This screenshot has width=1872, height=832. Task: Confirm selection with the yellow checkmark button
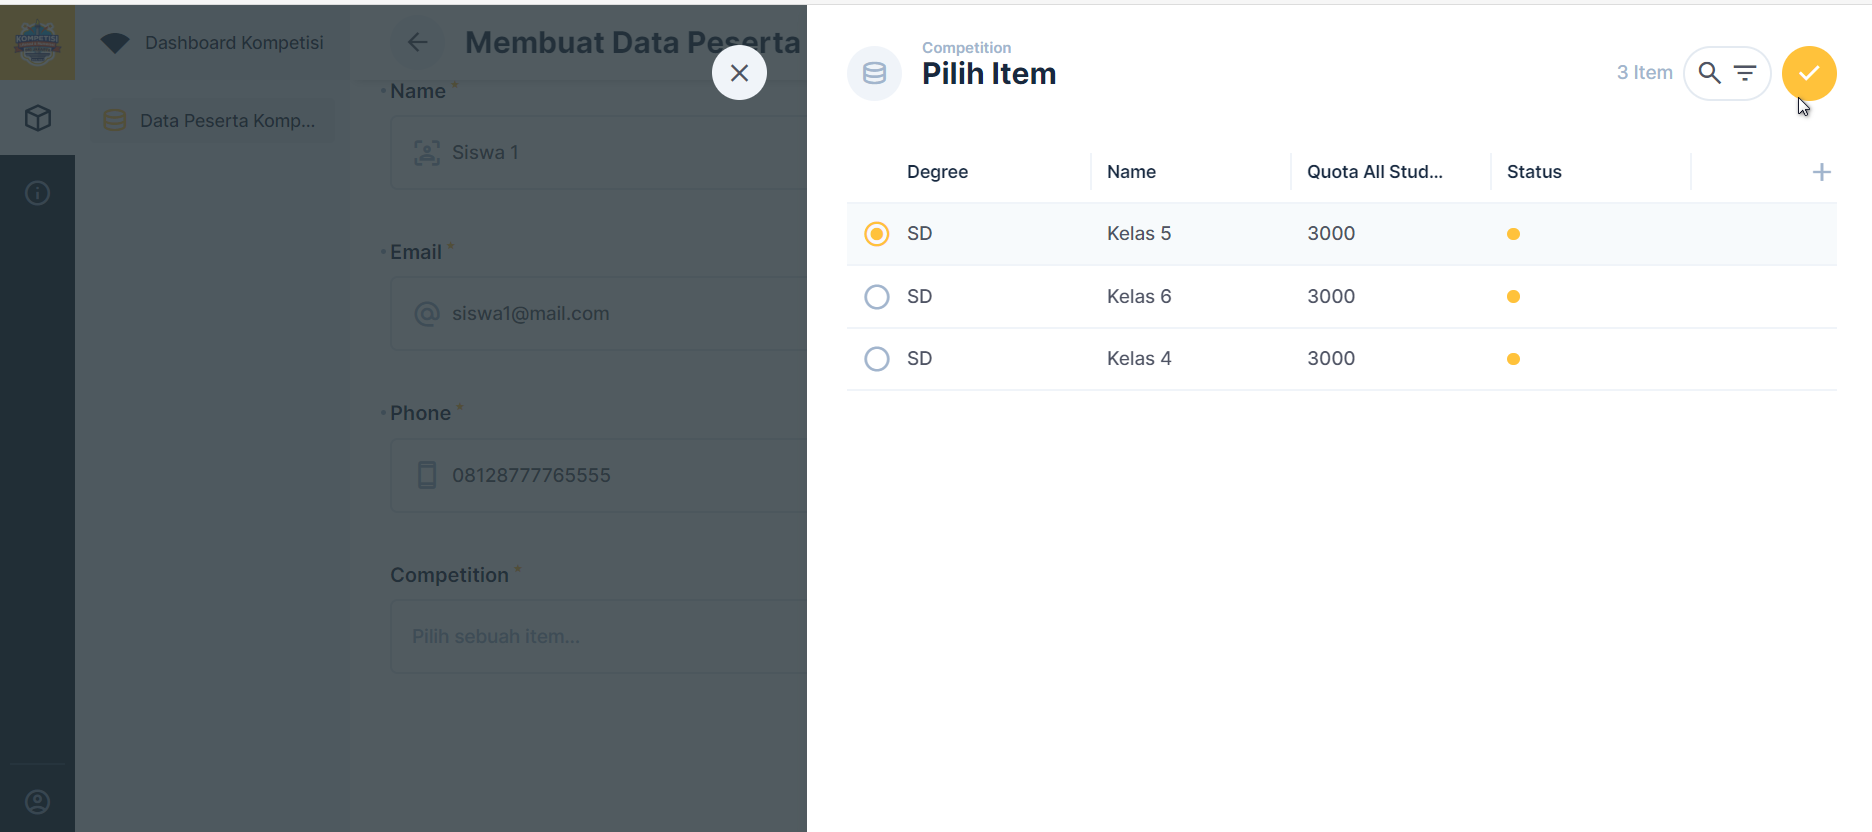(1809, 73)
